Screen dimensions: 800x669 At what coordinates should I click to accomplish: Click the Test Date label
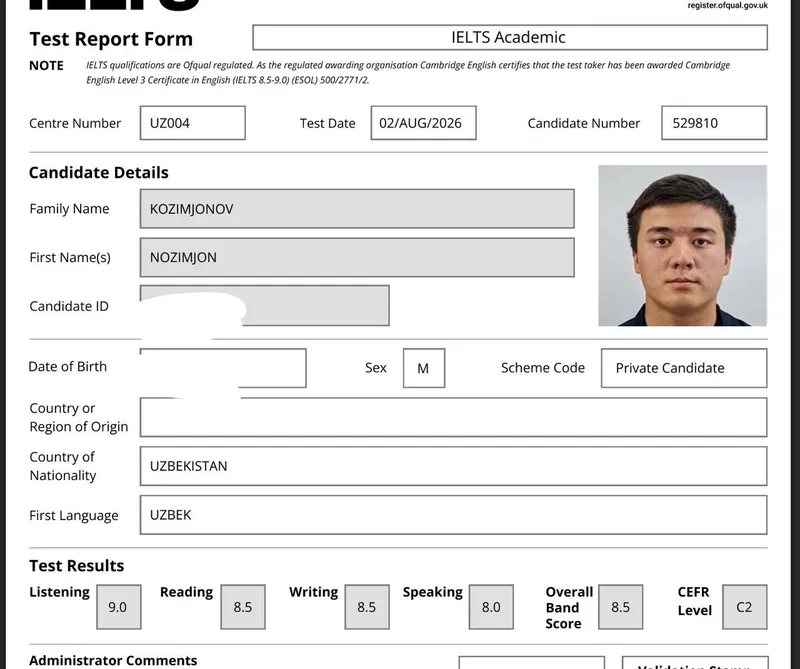coord(328,123)
